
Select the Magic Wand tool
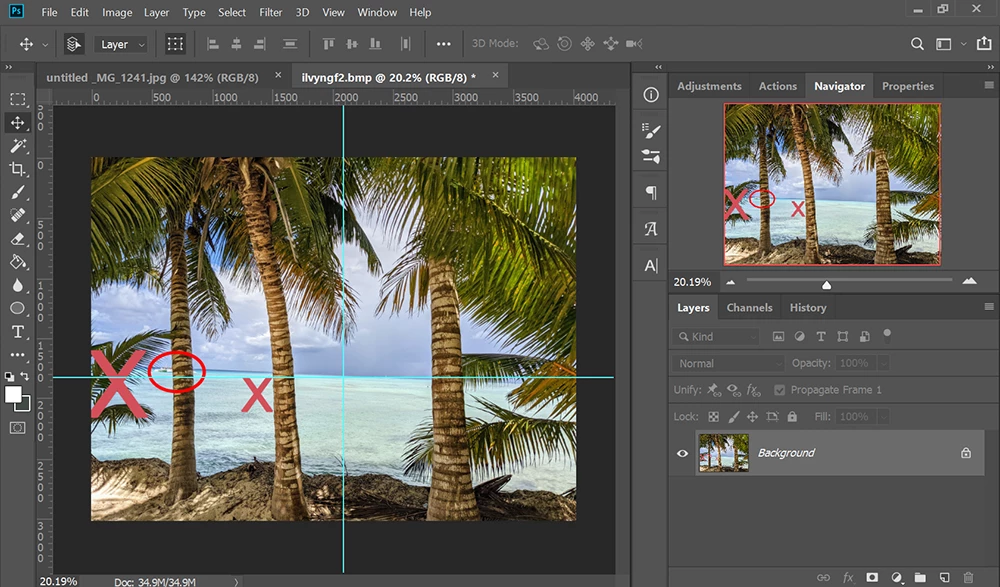(x=18, y=145)
